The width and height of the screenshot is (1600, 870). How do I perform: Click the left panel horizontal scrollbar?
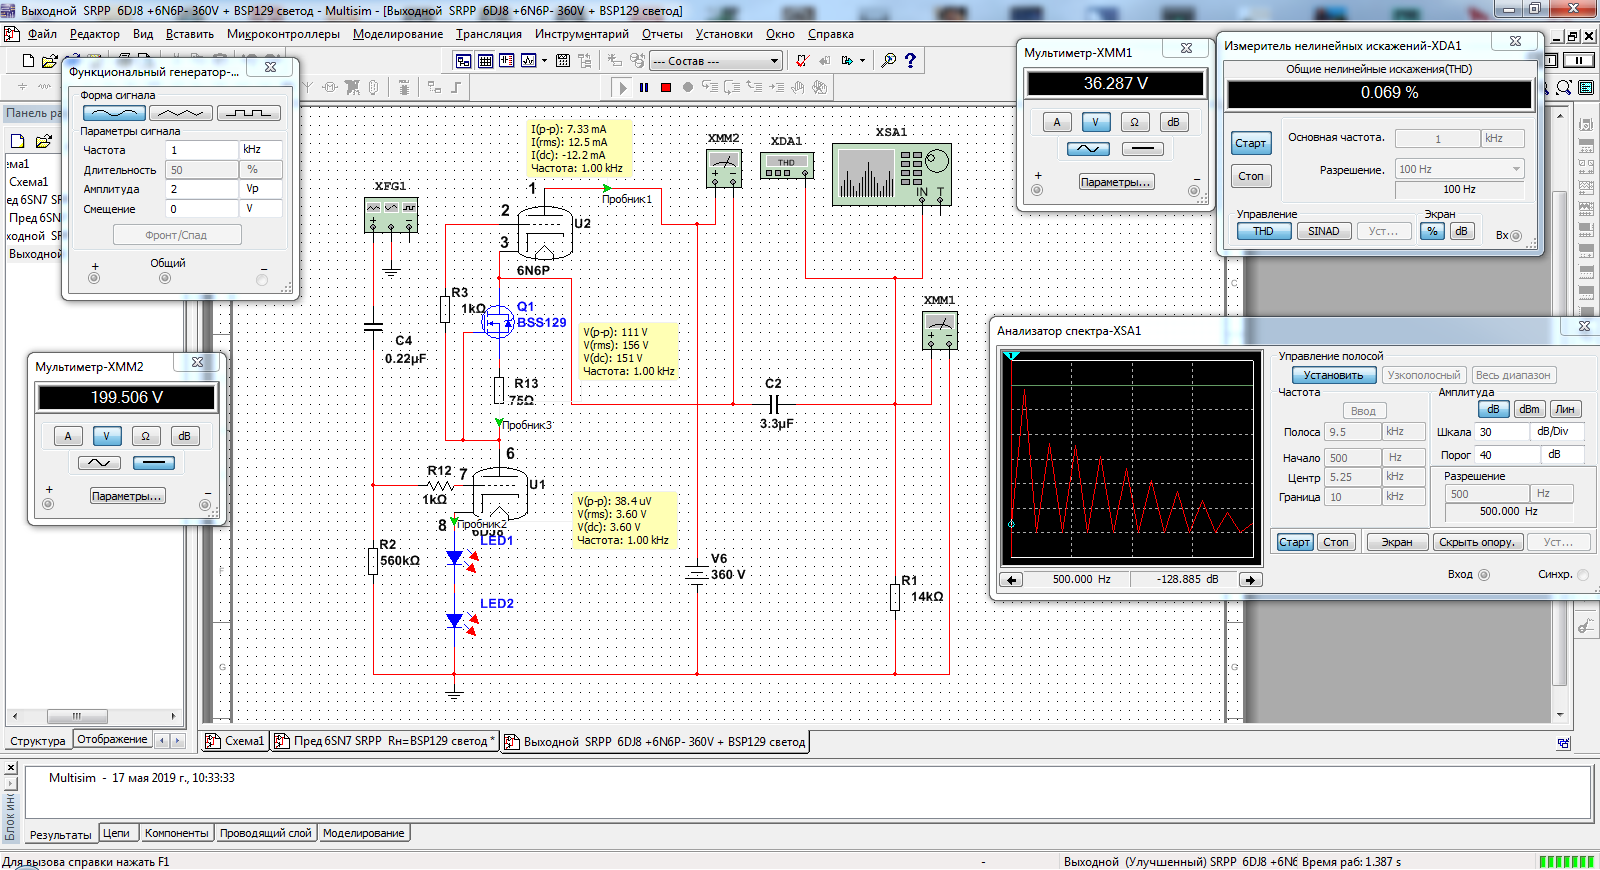(x=95, y=716)
